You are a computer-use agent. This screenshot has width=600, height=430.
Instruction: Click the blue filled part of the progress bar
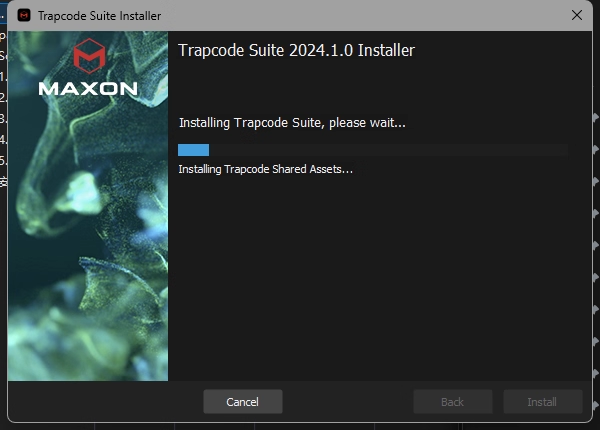point(193,150)
